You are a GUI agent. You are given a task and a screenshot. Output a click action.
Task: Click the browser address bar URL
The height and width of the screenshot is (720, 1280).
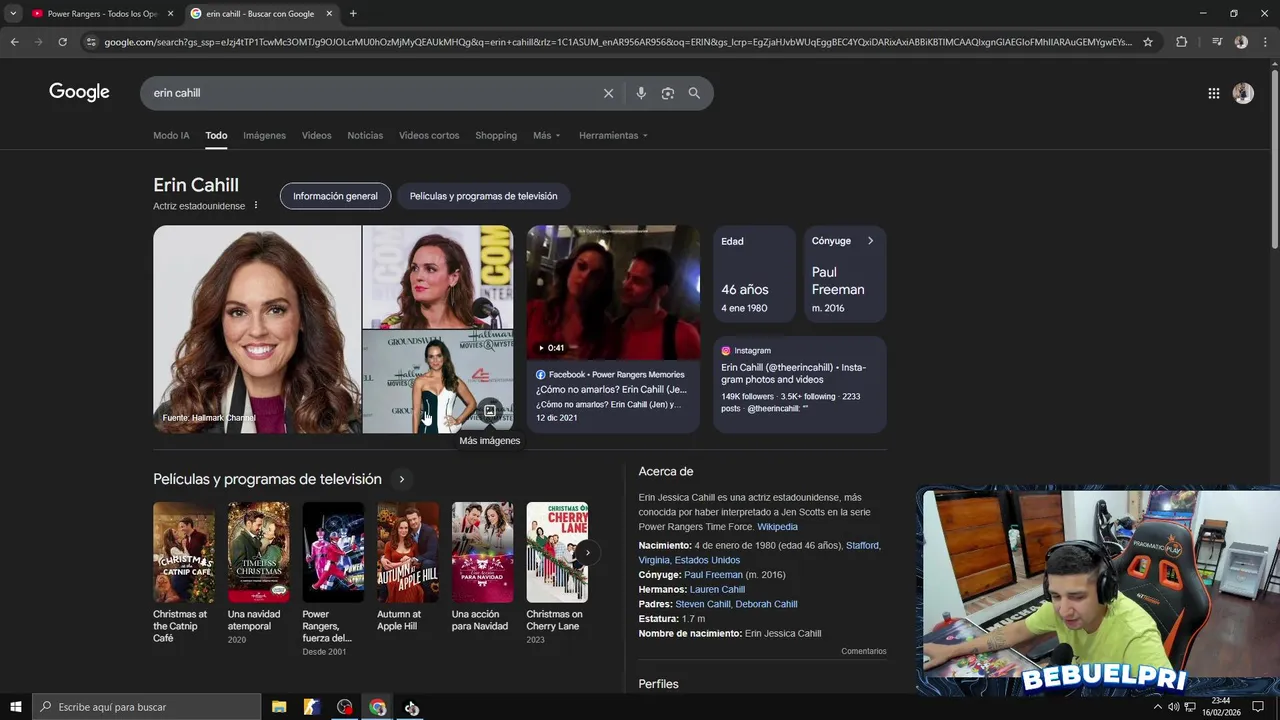[618, 42]
